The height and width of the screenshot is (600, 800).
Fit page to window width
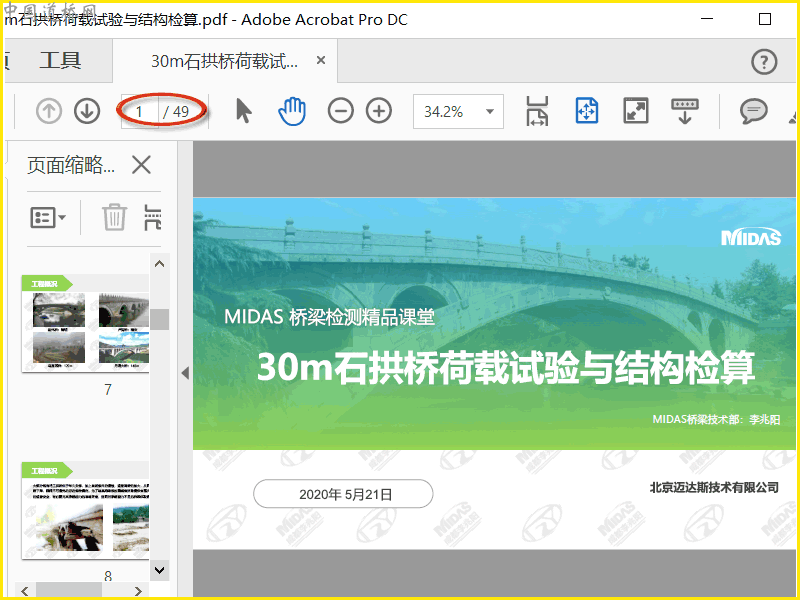click(x=537, y=111)
